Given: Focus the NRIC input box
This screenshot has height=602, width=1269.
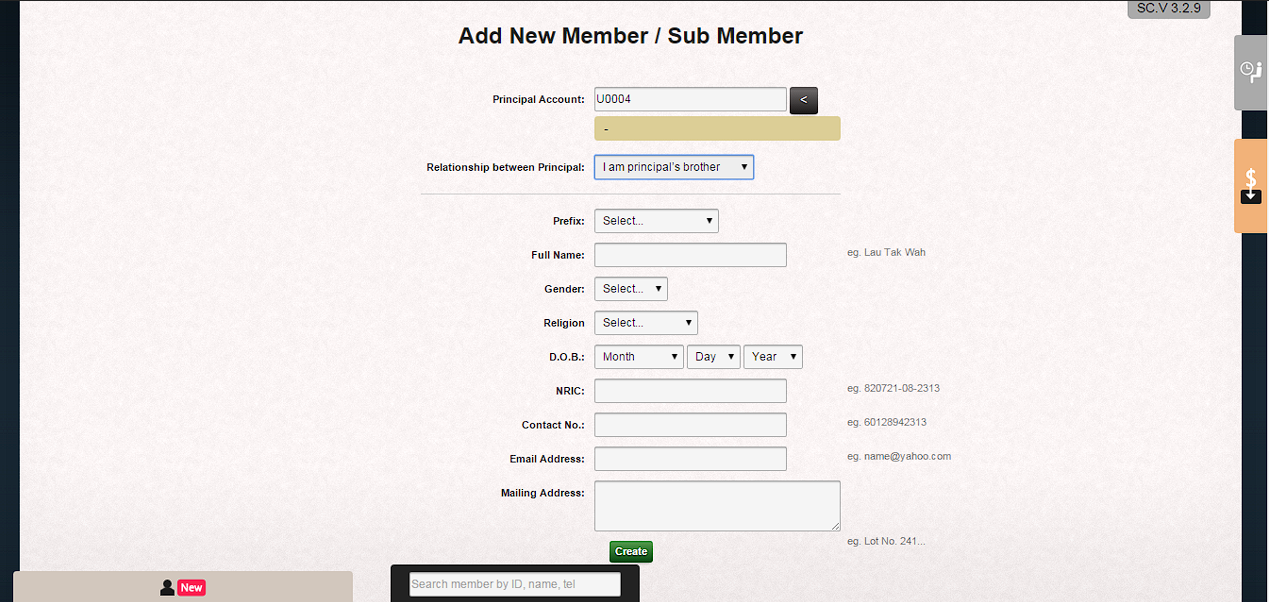Looking at the screenshot, I should 690,391.
